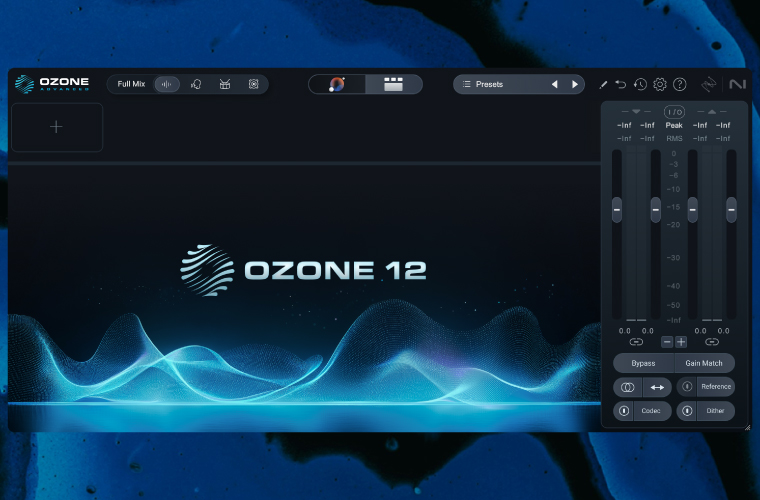This screenshot has height=500, width=760.
Task: Enable Gain Match
Action: (x=704, y=363)
